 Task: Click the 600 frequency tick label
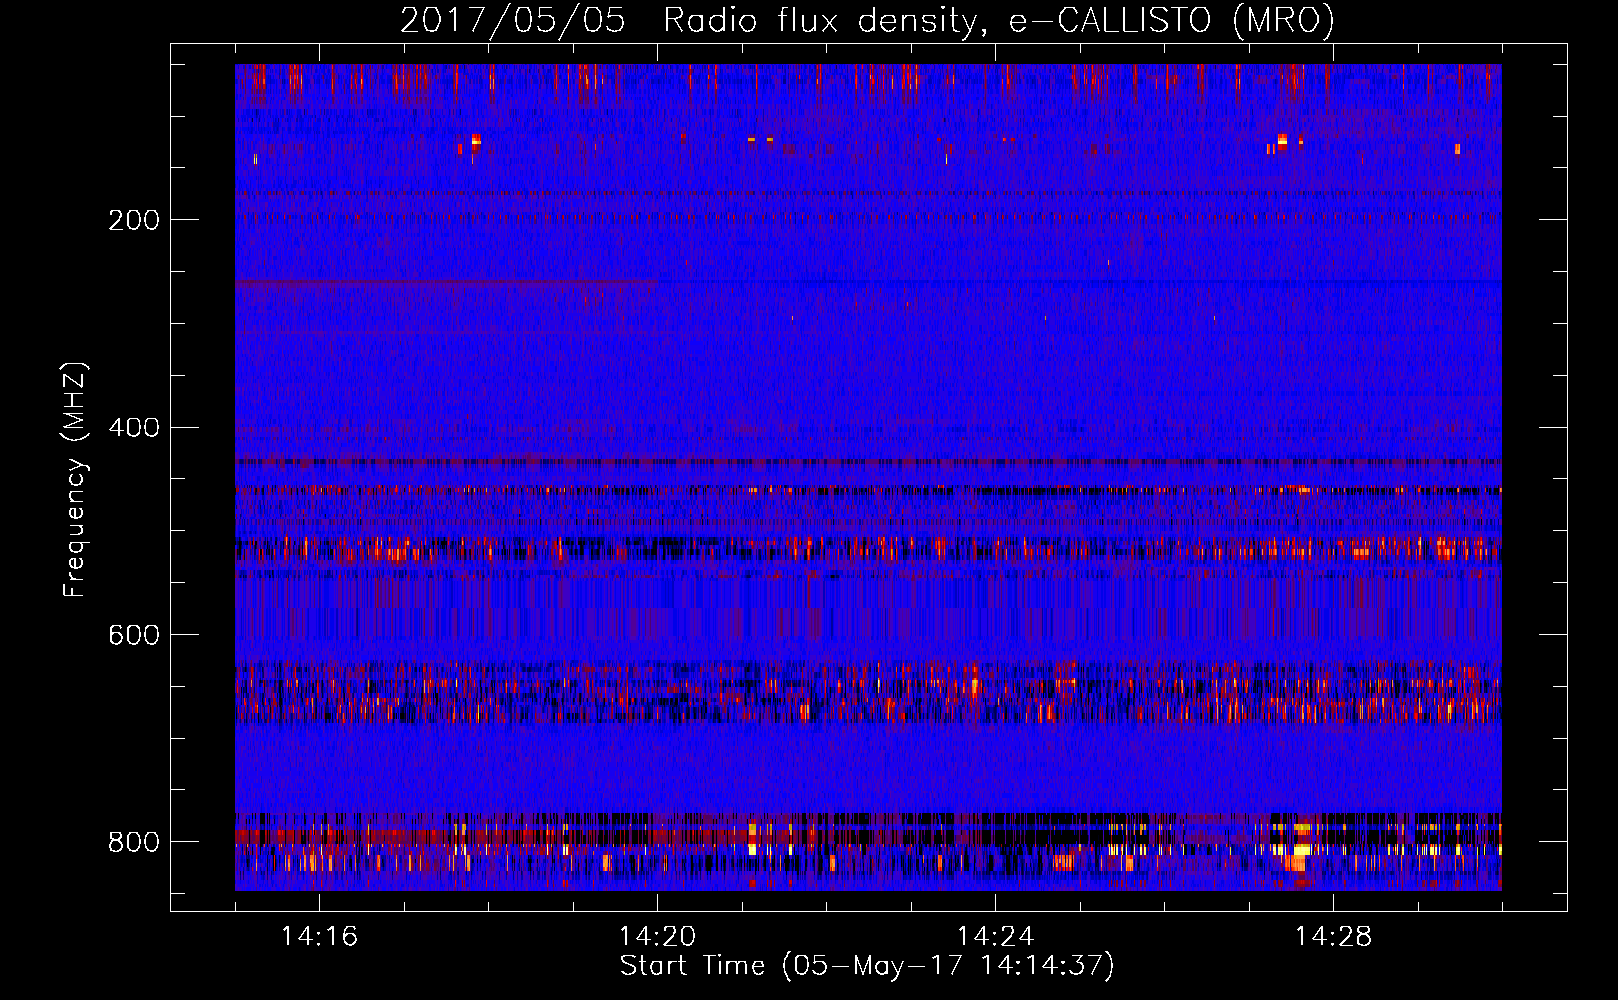coord(134,636)
